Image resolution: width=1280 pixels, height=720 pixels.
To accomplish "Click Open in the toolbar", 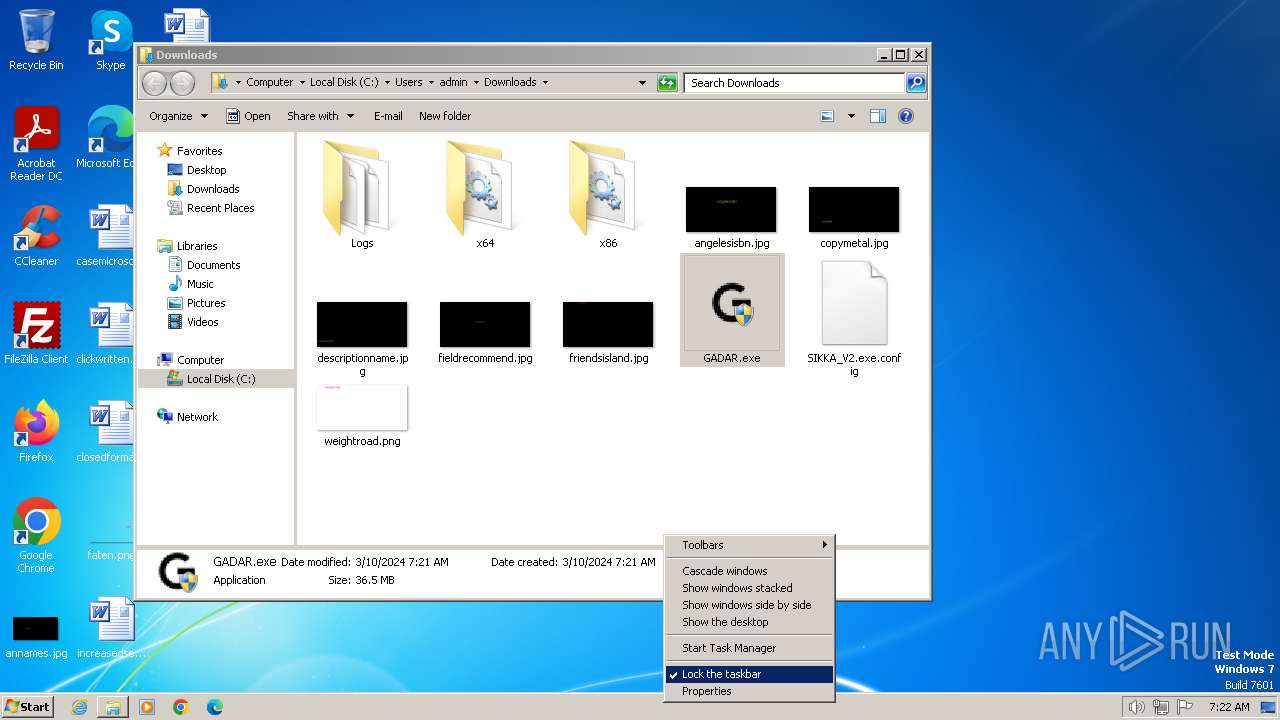I will coord(248,116).
